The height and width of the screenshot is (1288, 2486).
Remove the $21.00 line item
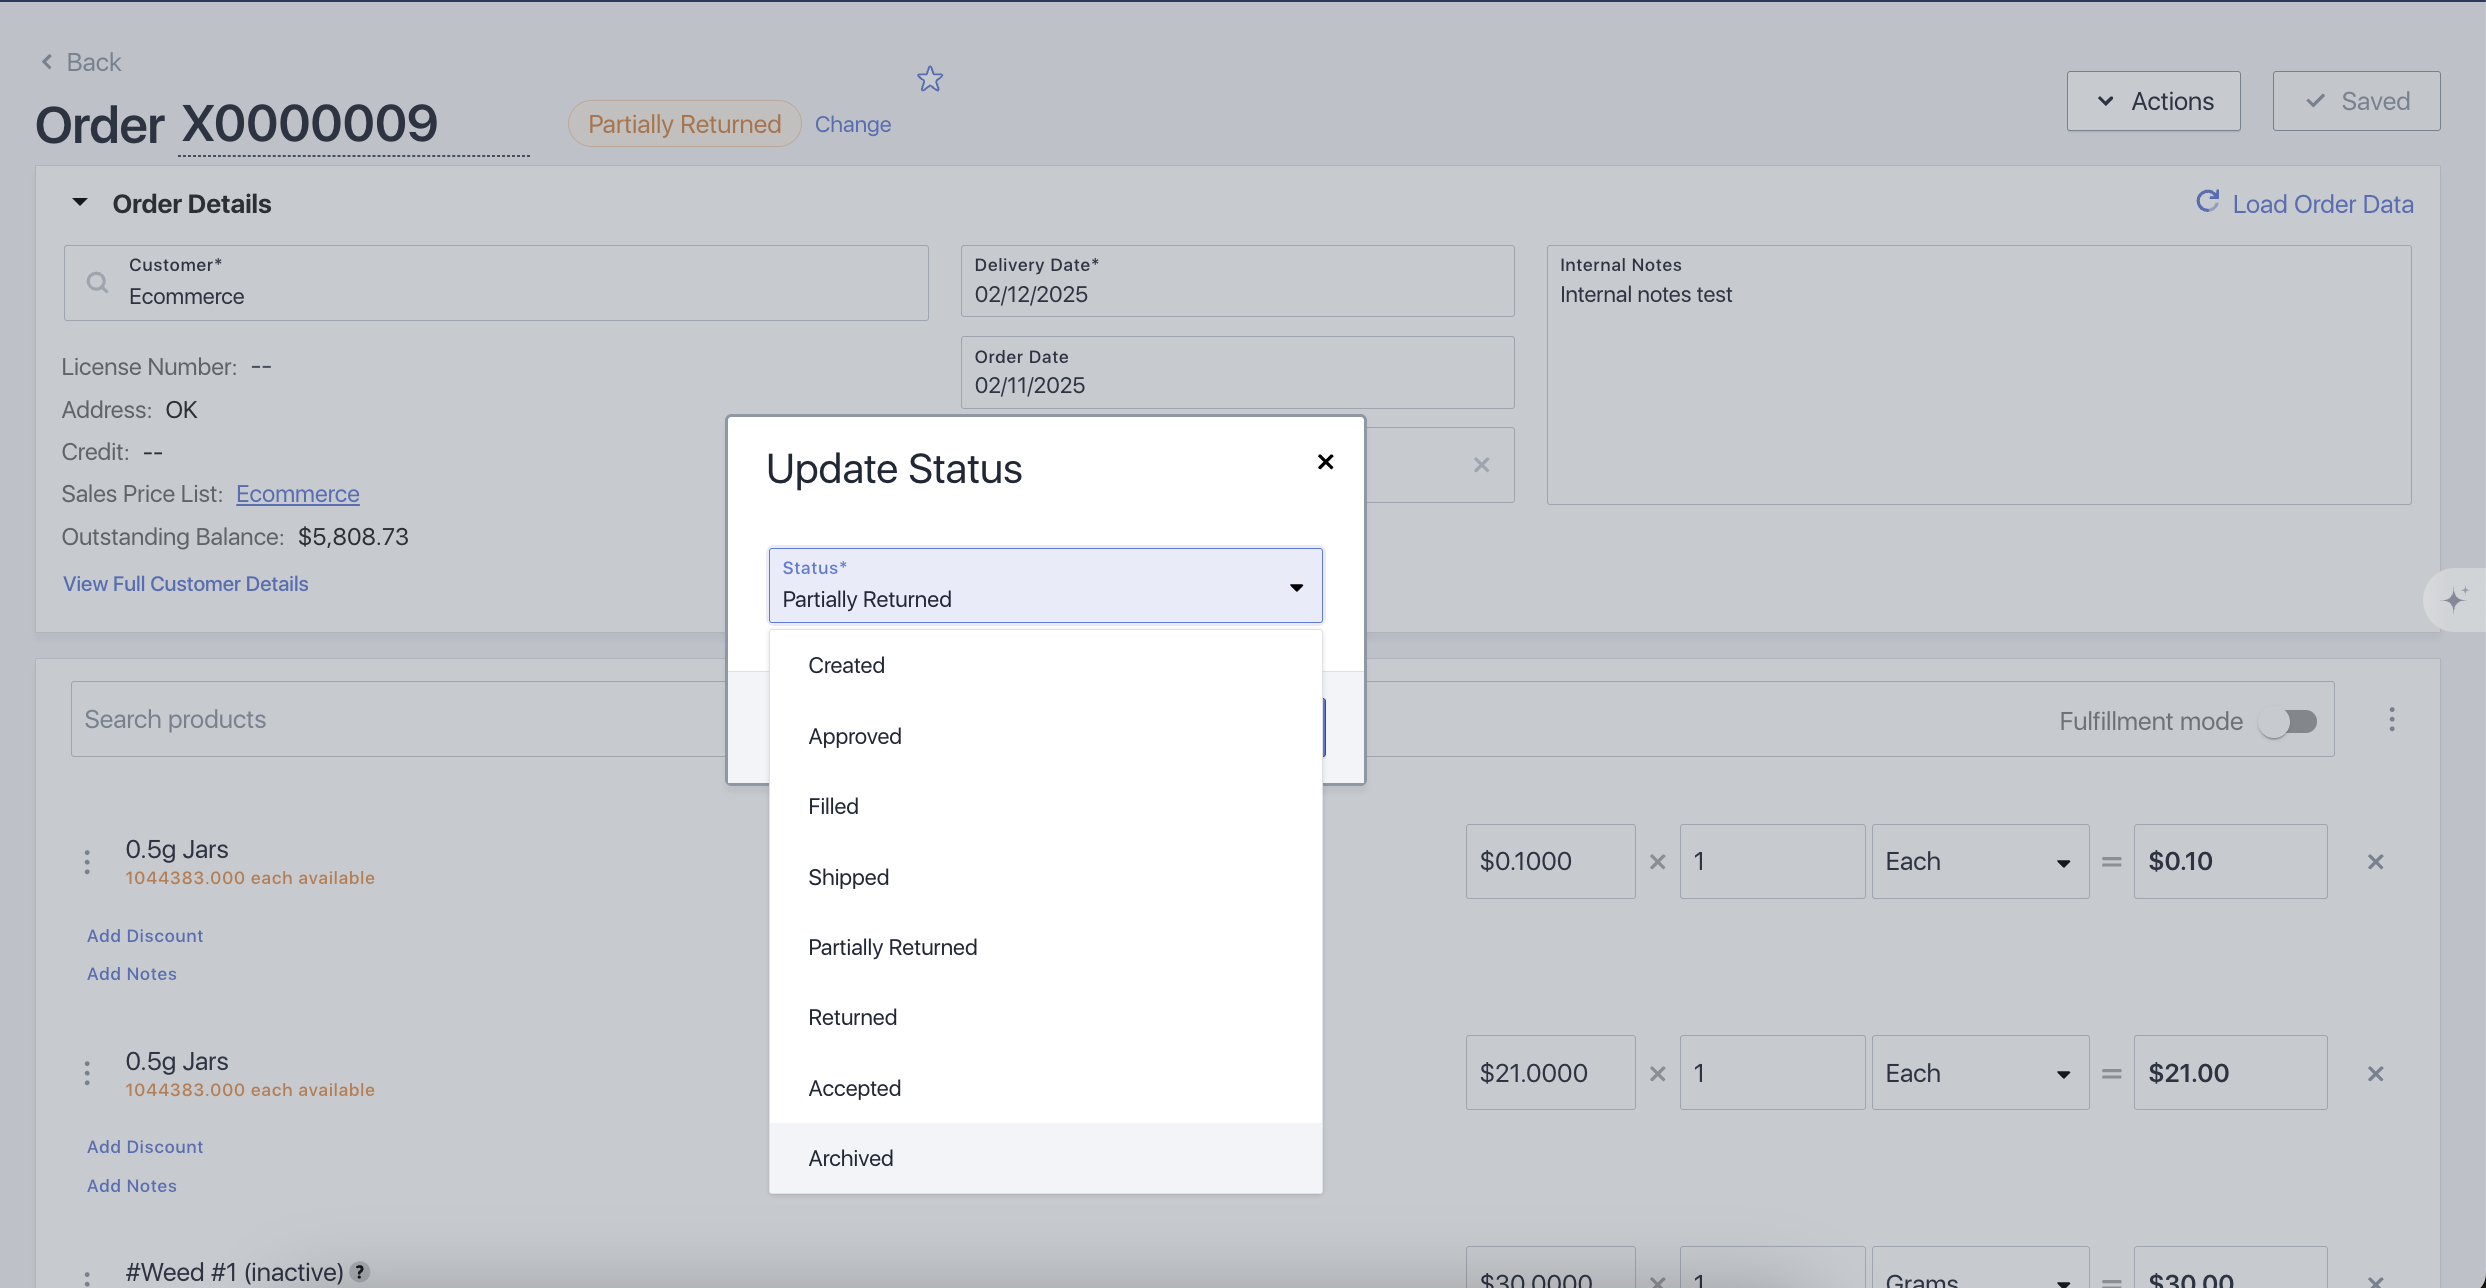point(2376,1074)
